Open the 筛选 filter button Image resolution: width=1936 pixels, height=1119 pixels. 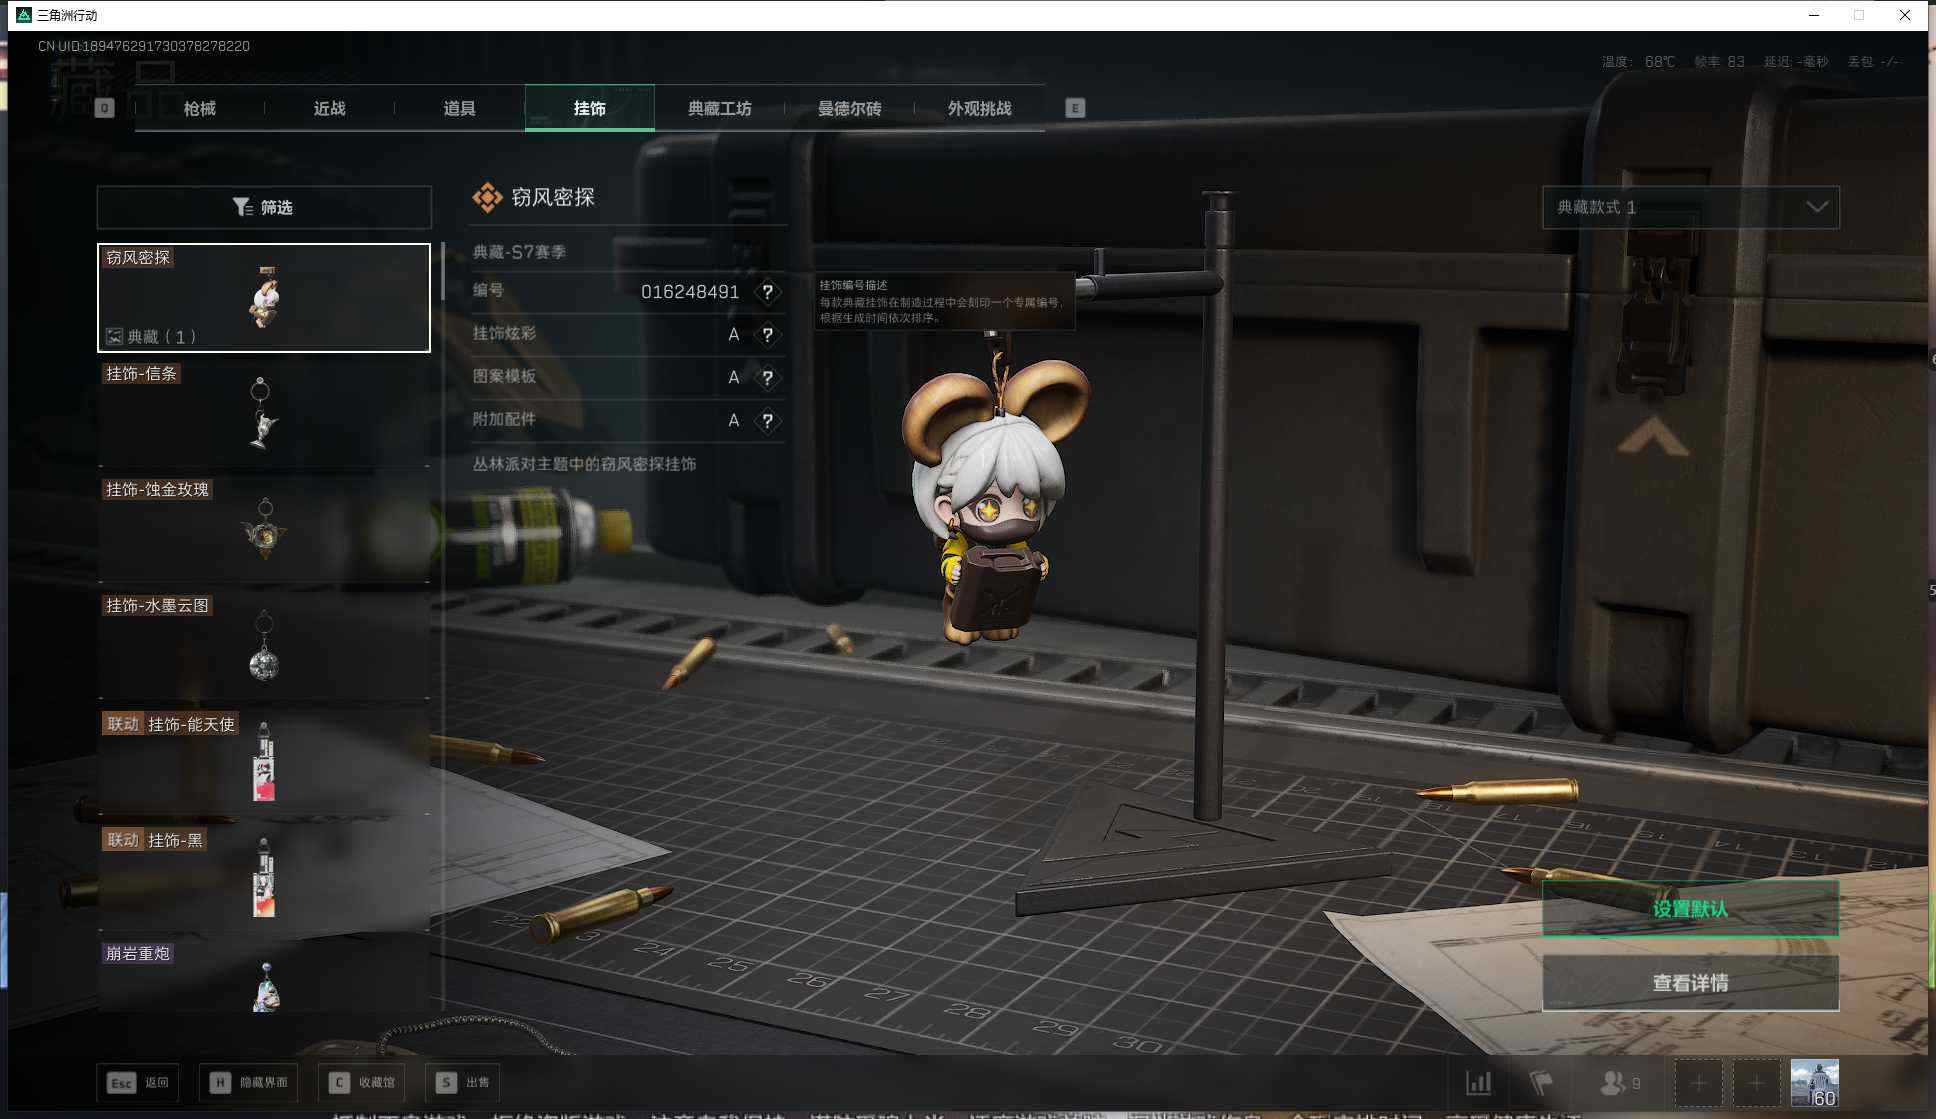(264, 207)
